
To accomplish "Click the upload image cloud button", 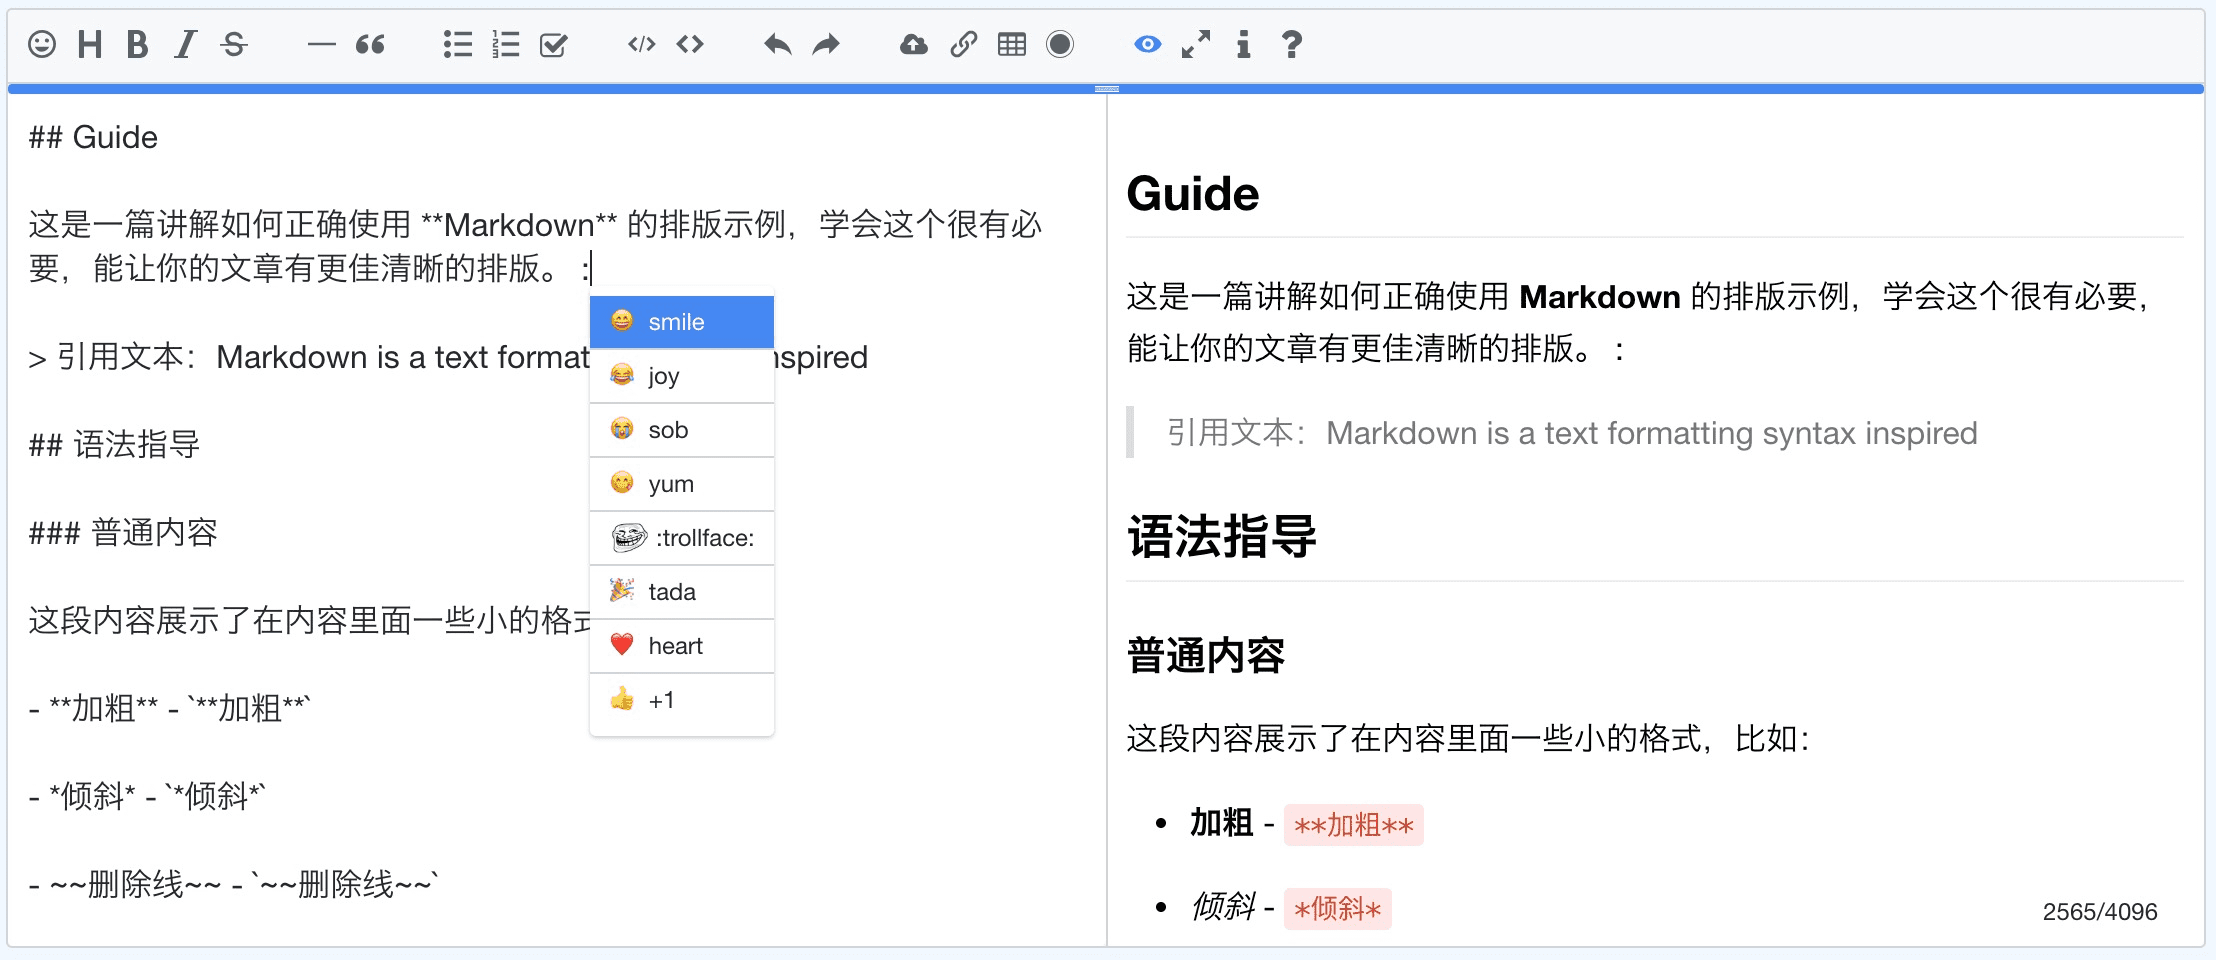I will point(913,44).
